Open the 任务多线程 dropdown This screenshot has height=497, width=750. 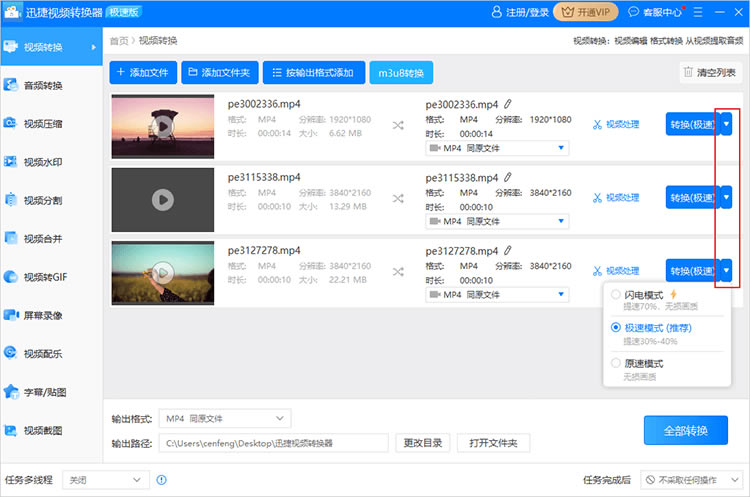coord(106,480)
